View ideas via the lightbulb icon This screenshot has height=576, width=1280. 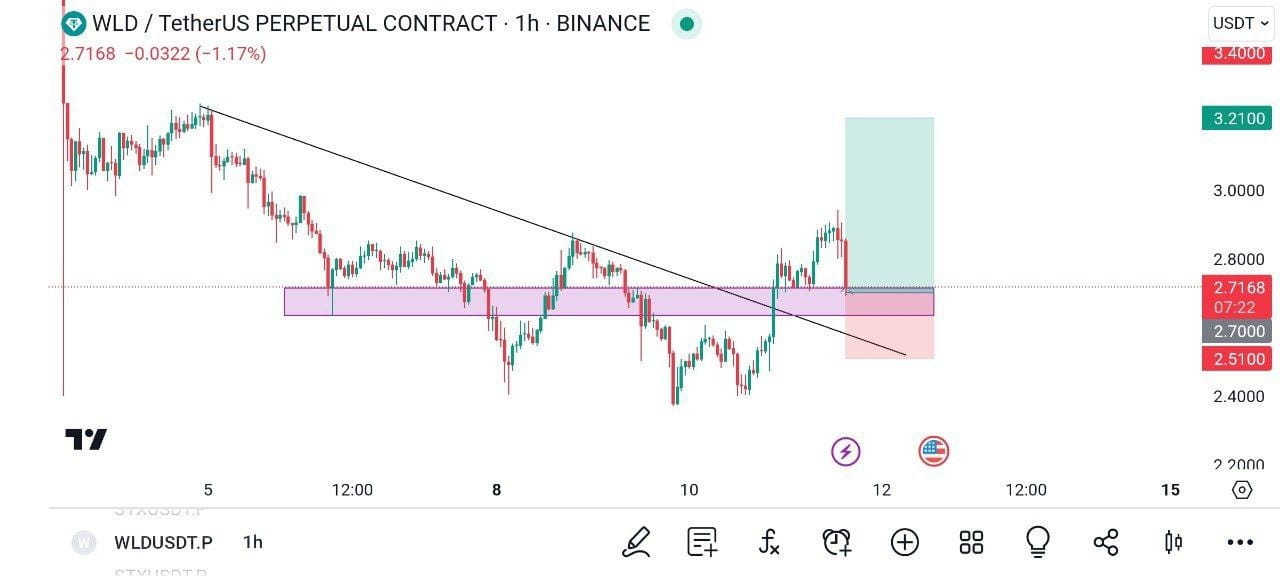[1038, 542]
